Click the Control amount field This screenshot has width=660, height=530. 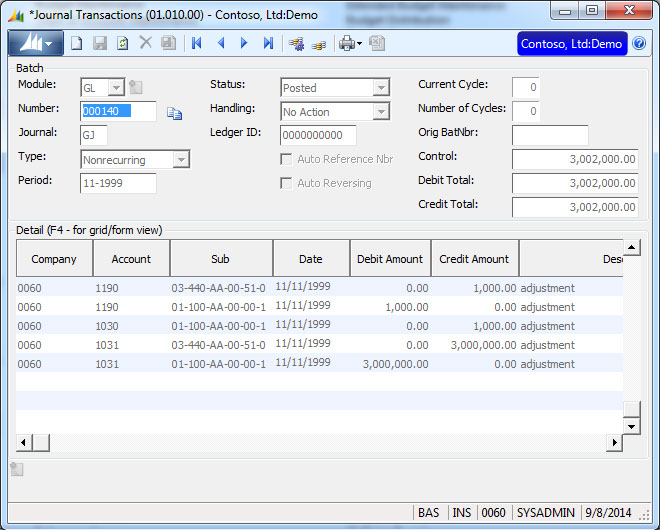[575, 159]
